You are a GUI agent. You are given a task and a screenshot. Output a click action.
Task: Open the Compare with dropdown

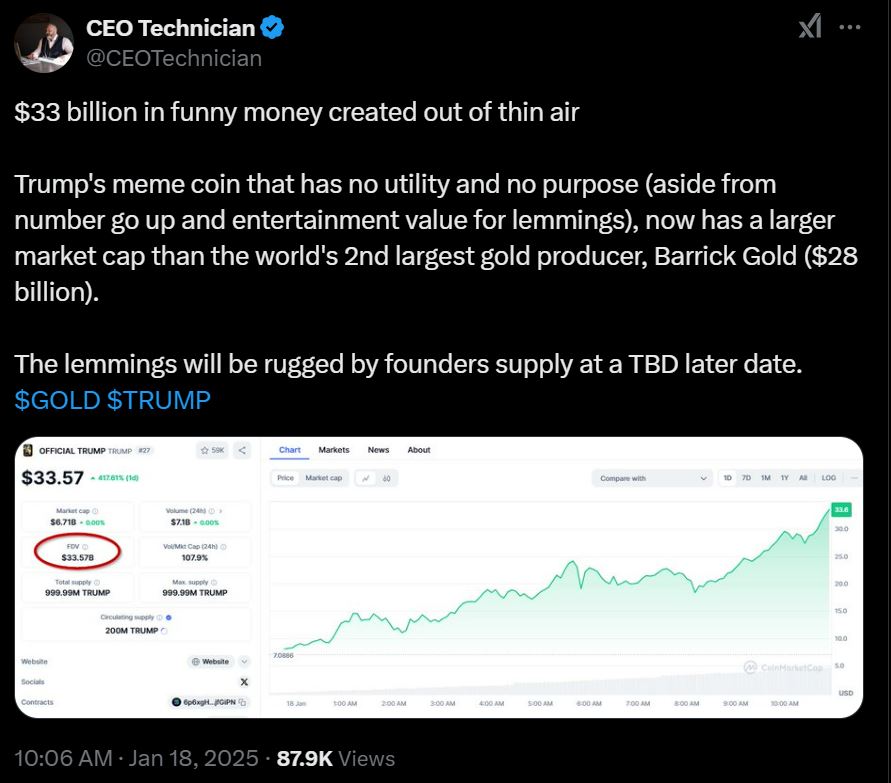click(x=653, y=478)
